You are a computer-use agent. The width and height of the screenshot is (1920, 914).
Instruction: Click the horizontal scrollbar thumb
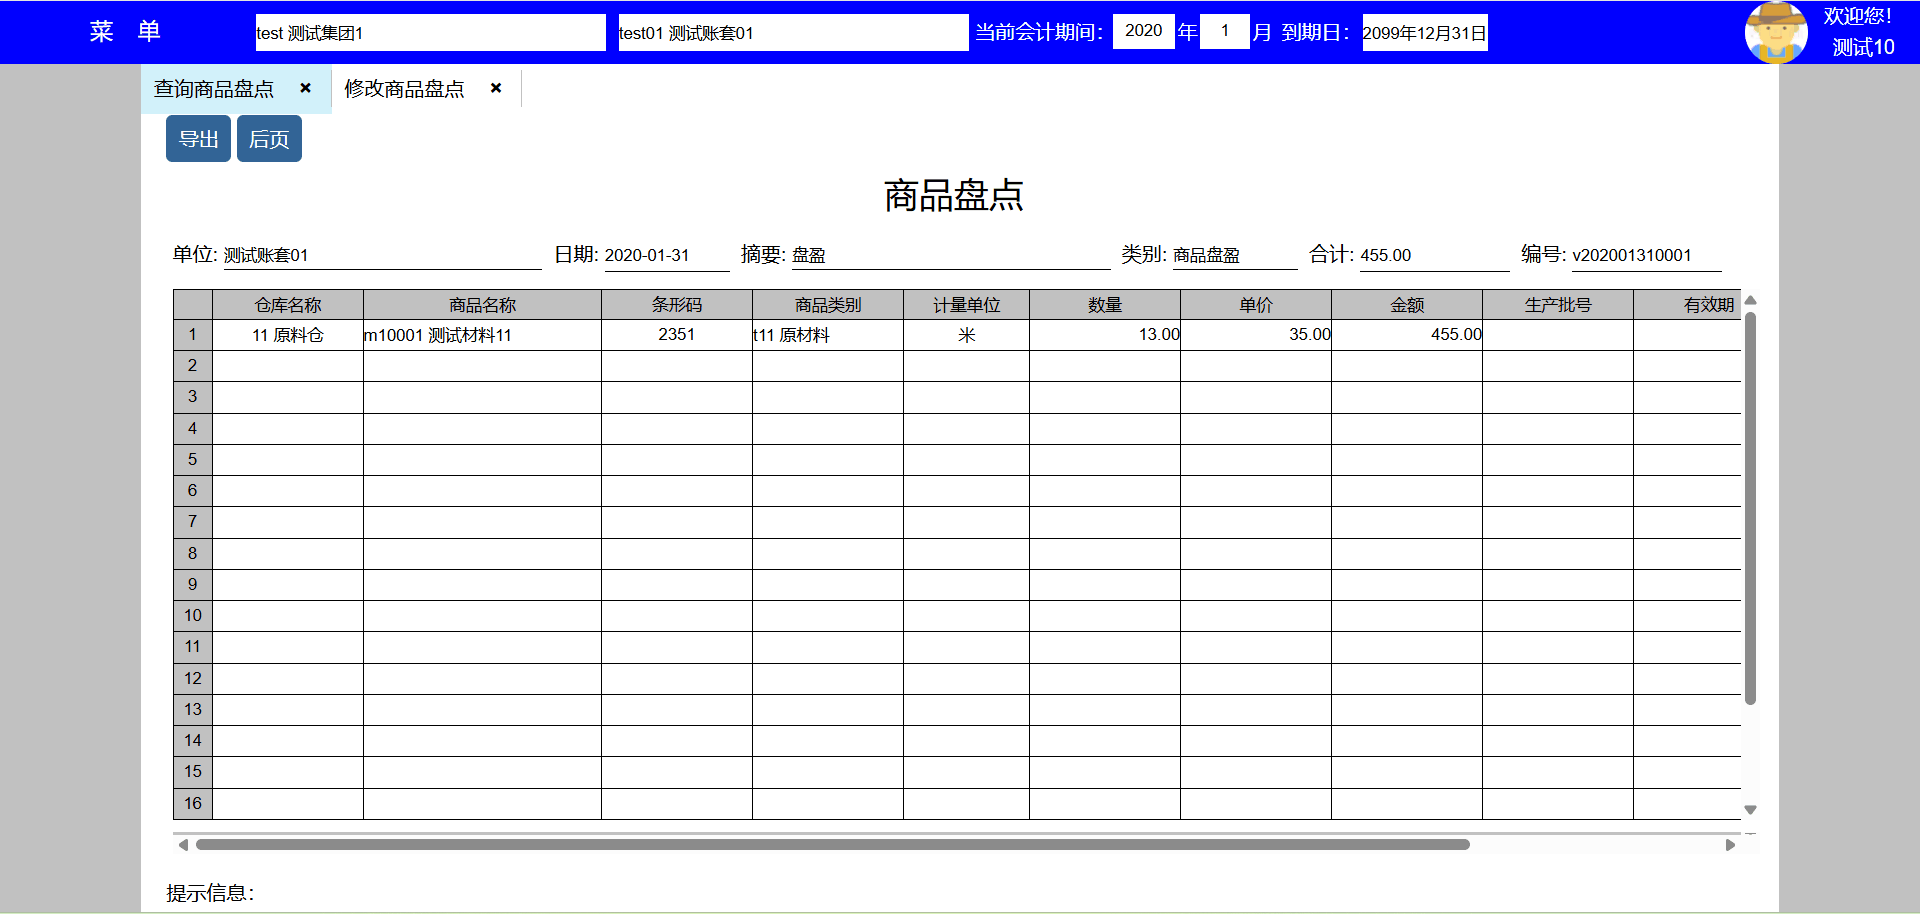(x=832, y=845)
